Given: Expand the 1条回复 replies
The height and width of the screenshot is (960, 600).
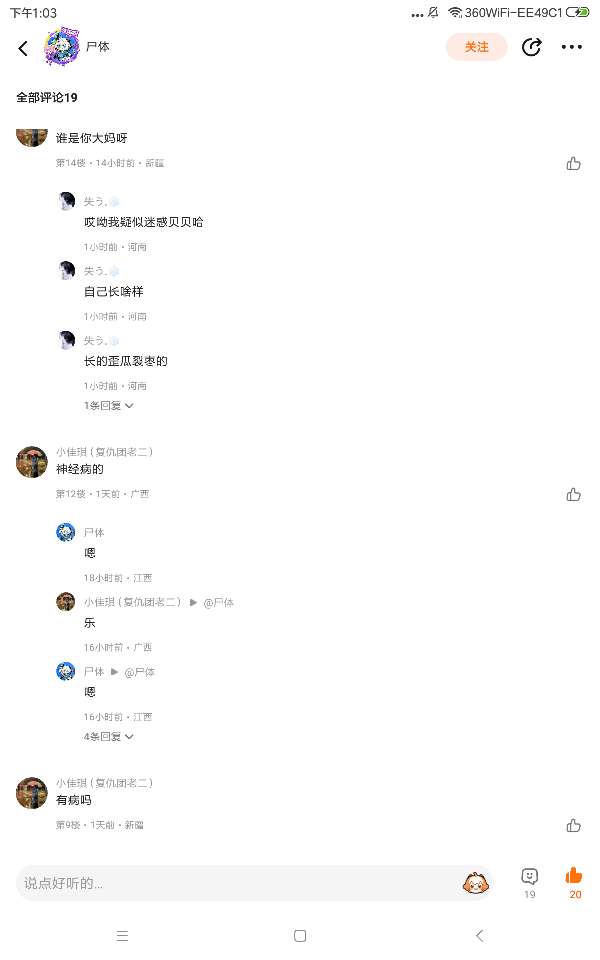Looking at the screenshot, I should [108, 405].
